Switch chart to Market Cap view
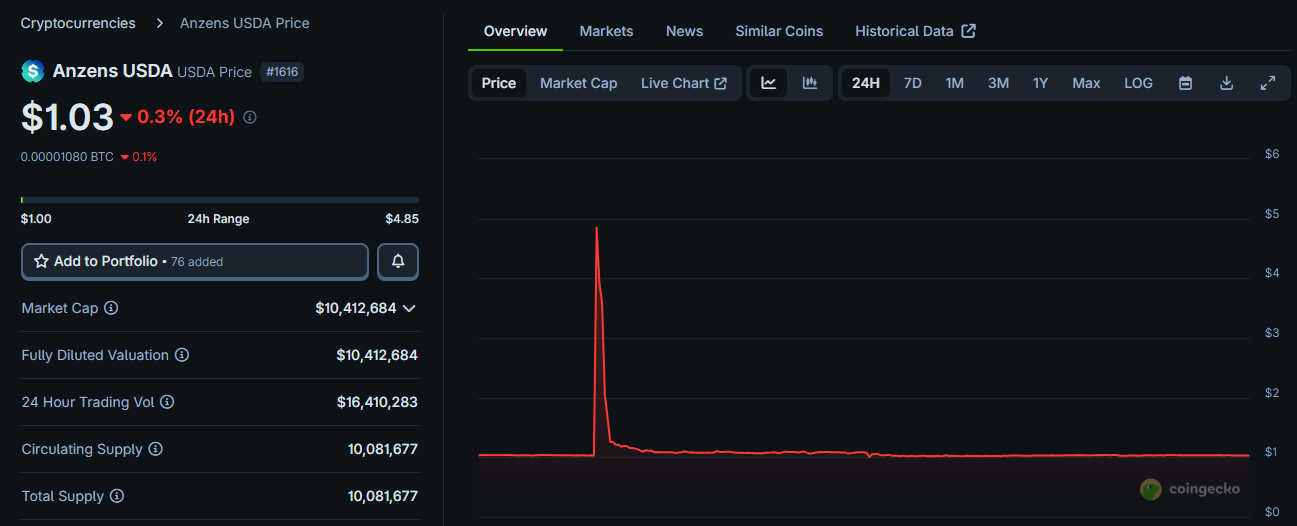This screenshot has height=526, width=1297. [578, 83]
